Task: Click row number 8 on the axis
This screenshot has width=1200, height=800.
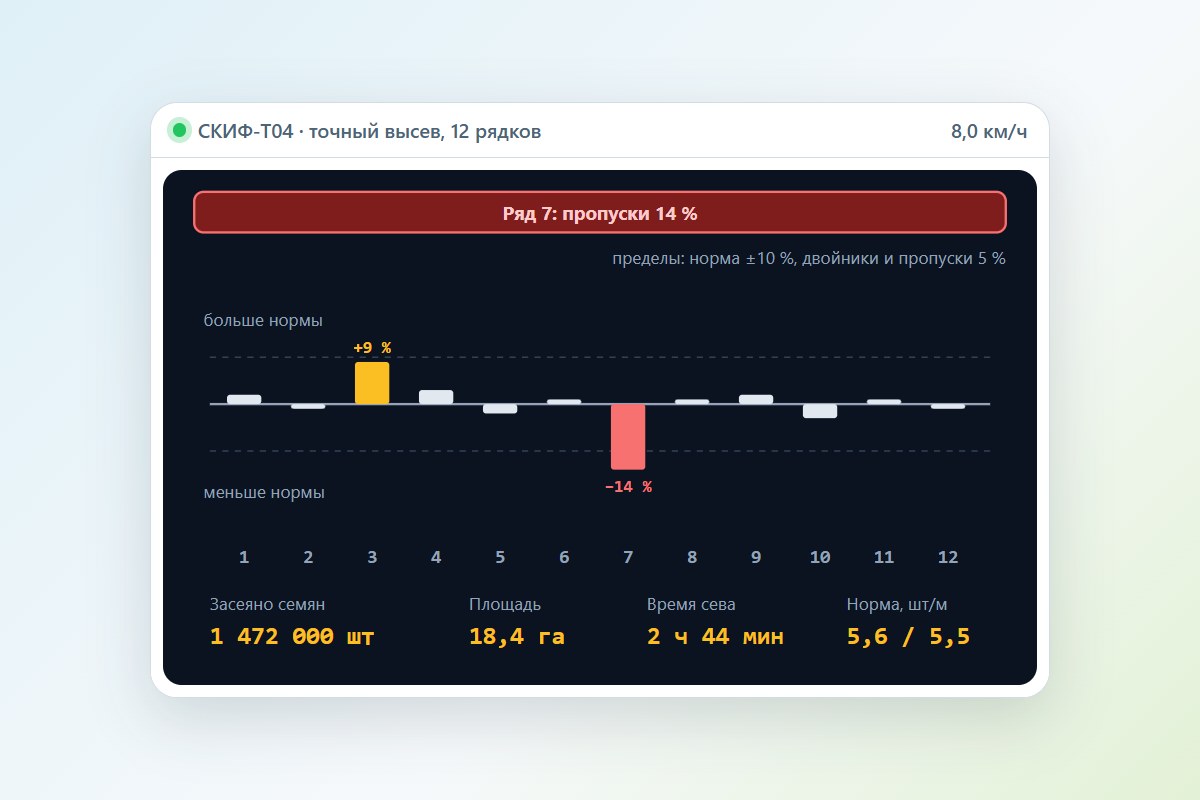Action: (692, 558)
